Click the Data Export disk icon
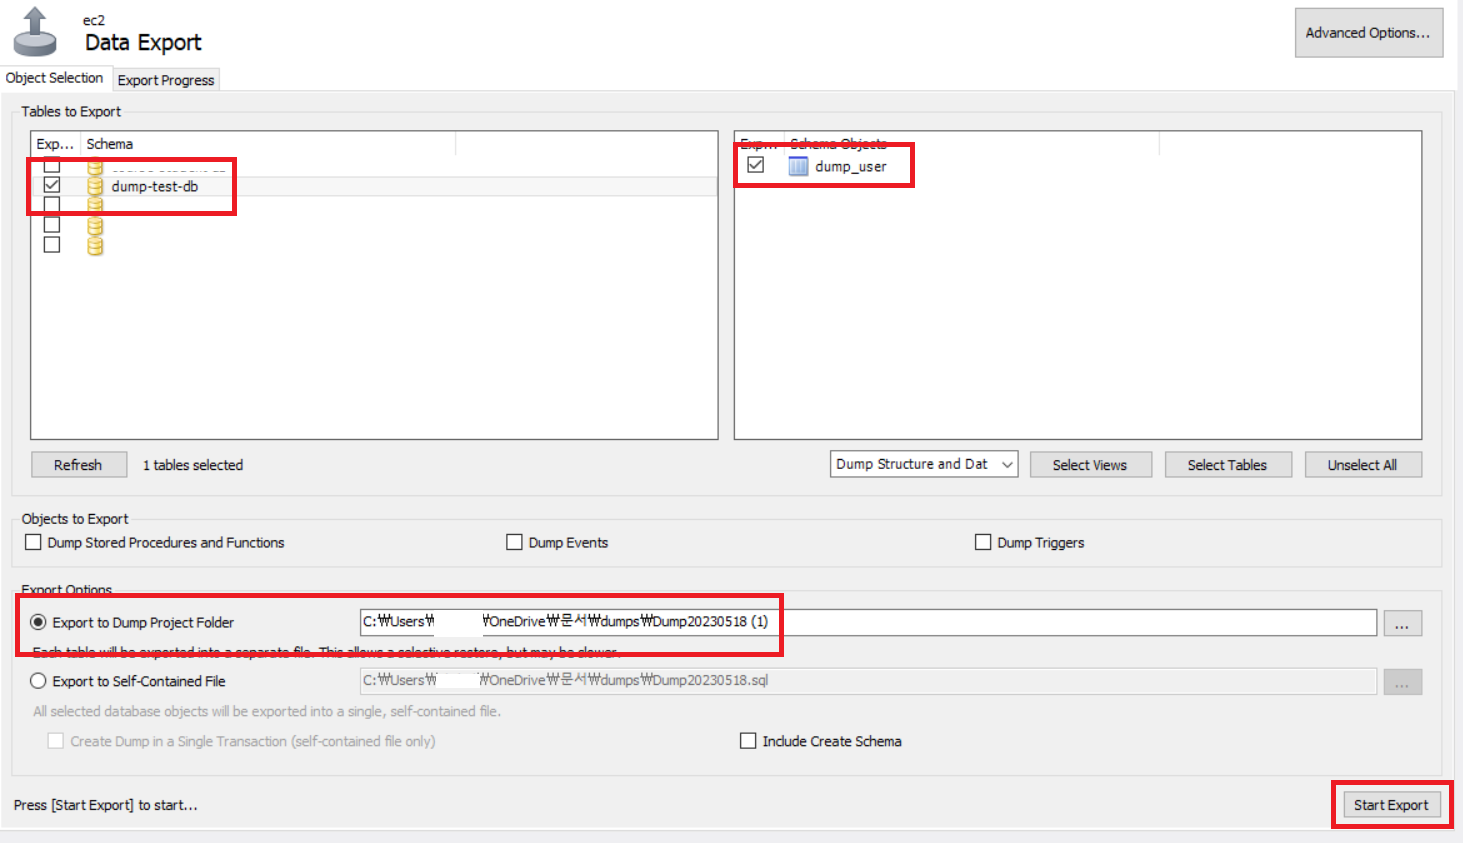 click(35, 32)
